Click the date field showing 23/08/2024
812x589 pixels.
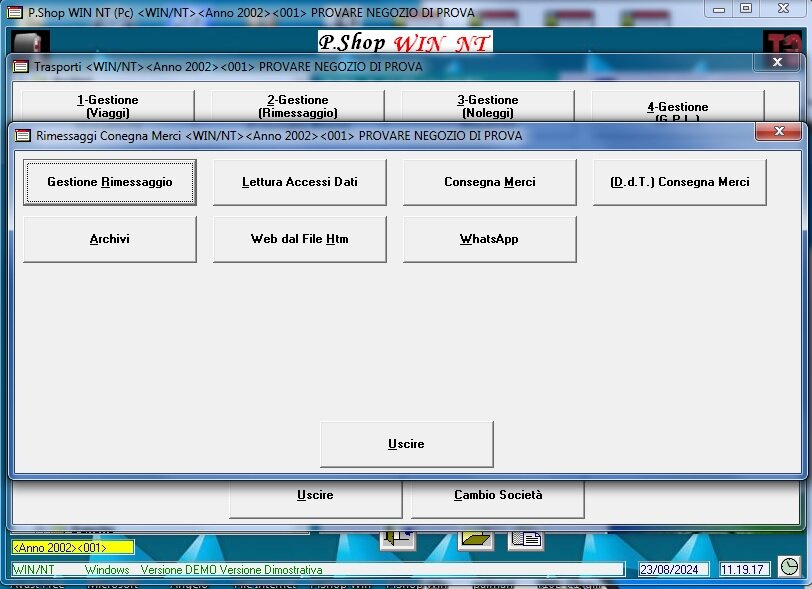(x=674, y=569)
